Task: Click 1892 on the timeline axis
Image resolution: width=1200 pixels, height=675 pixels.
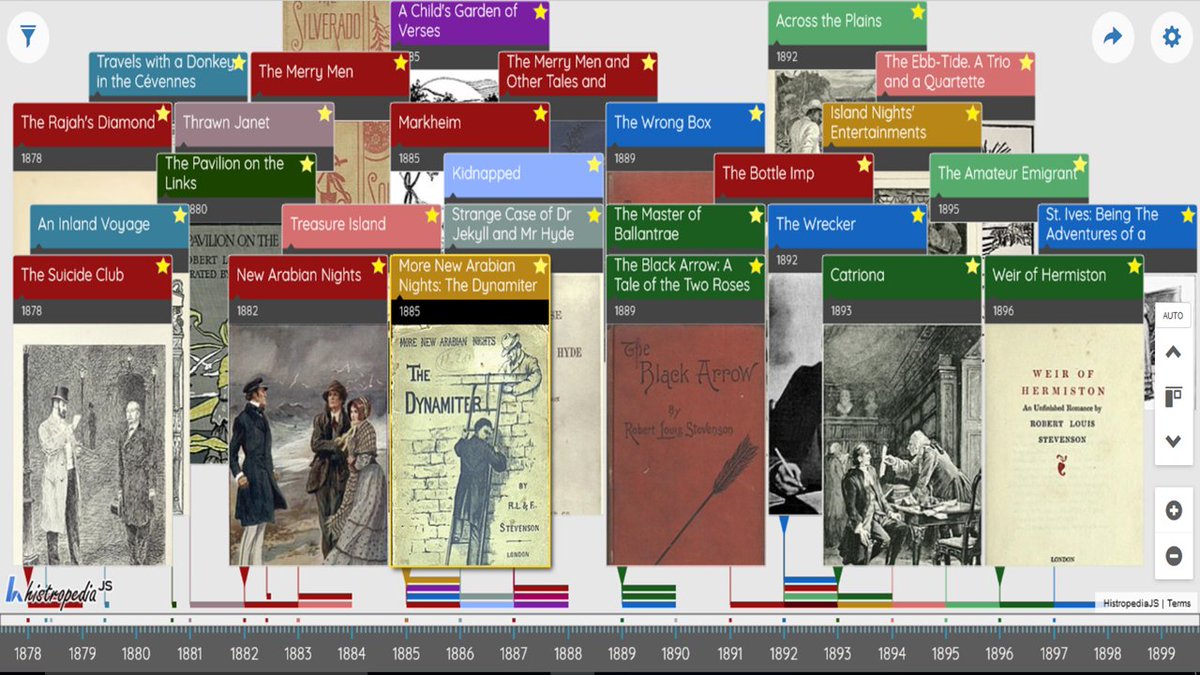Action: click(784, 654)
